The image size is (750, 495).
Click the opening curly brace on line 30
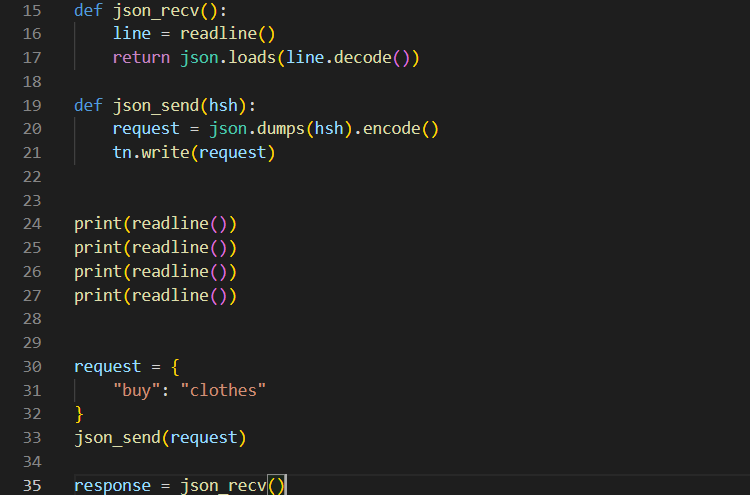coord(175,367)
